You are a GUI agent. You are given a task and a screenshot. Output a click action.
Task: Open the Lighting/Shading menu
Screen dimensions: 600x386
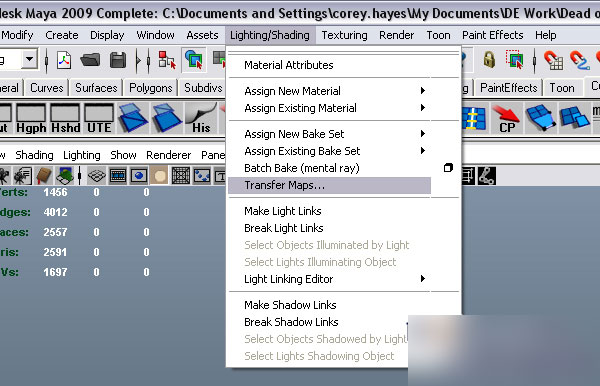[x=270, y=35]
